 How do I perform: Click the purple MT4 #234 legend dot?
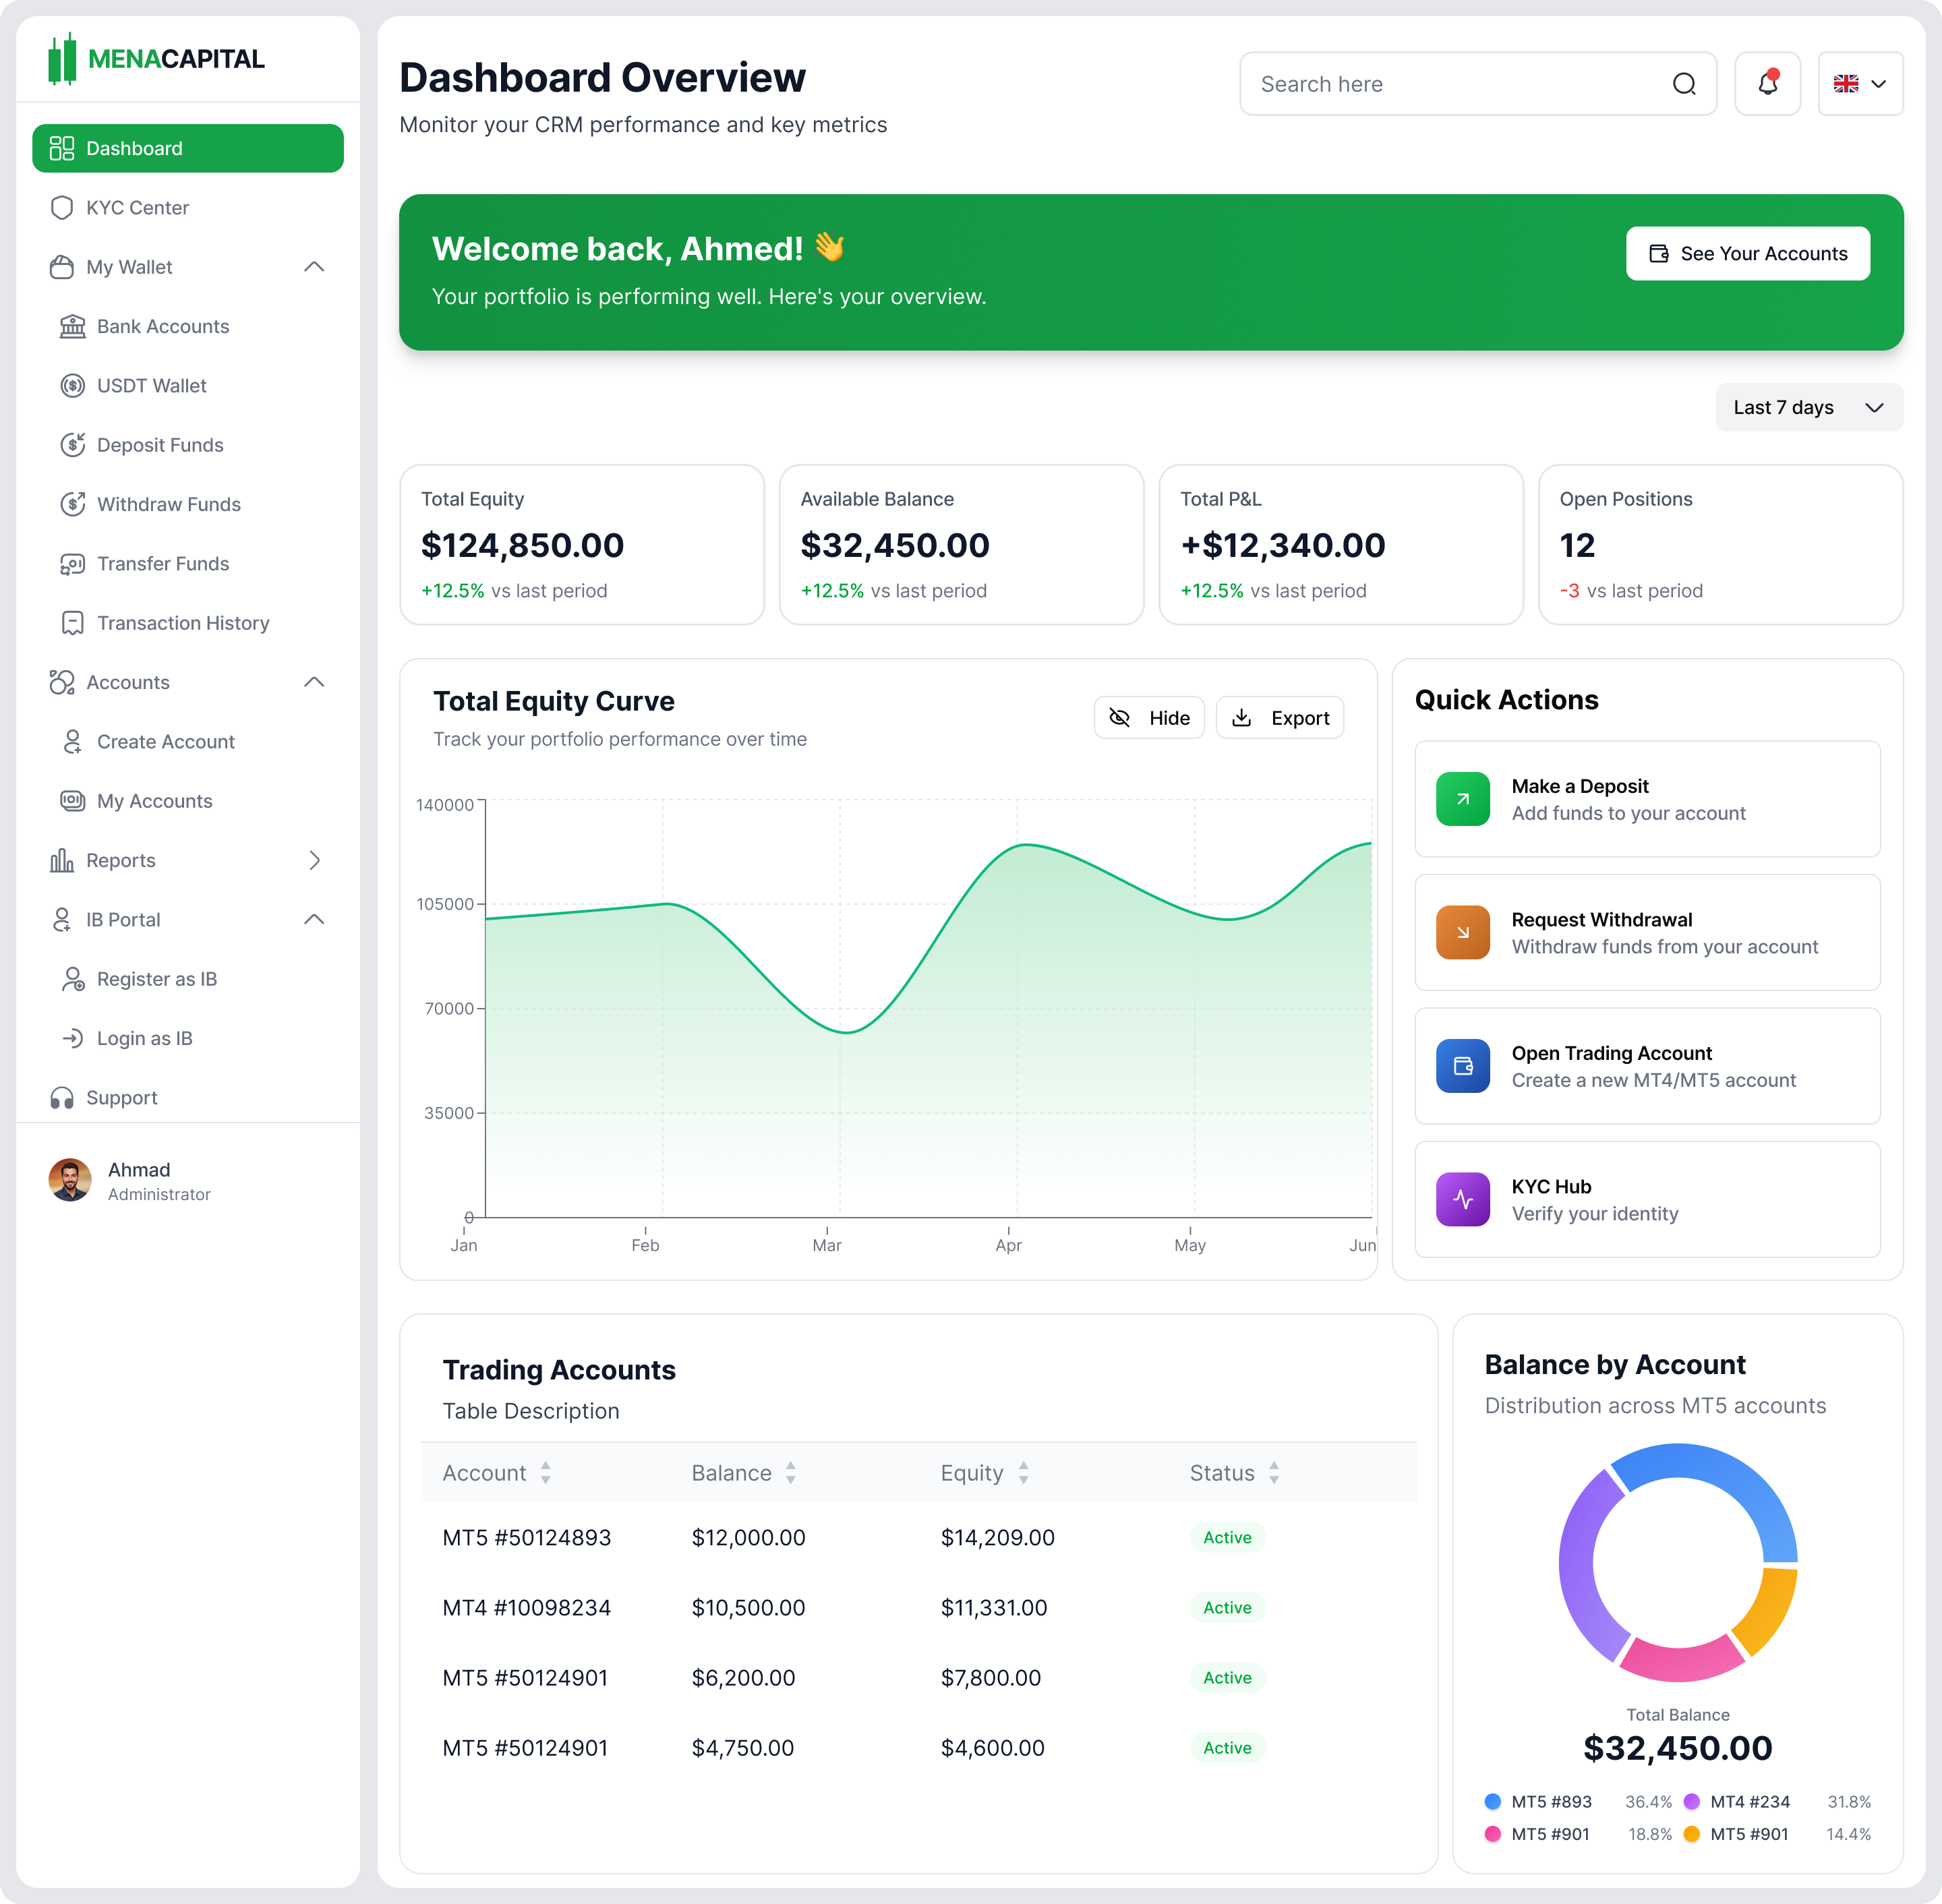point(1692,1801)
